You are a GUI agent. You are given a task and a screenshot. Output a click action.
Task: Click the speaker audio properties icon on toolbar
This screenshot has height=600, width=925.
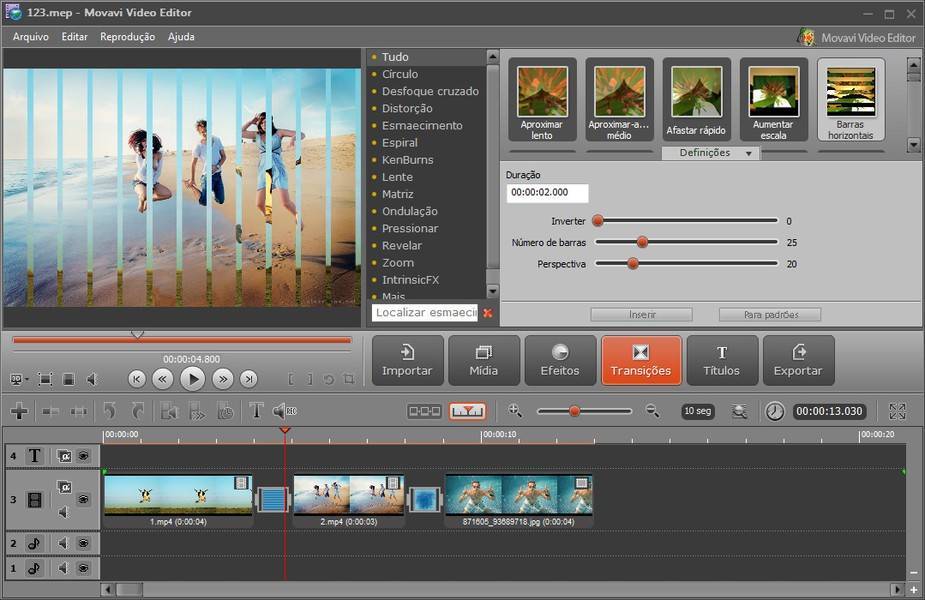pyautogui.click(x=284, y=411)
